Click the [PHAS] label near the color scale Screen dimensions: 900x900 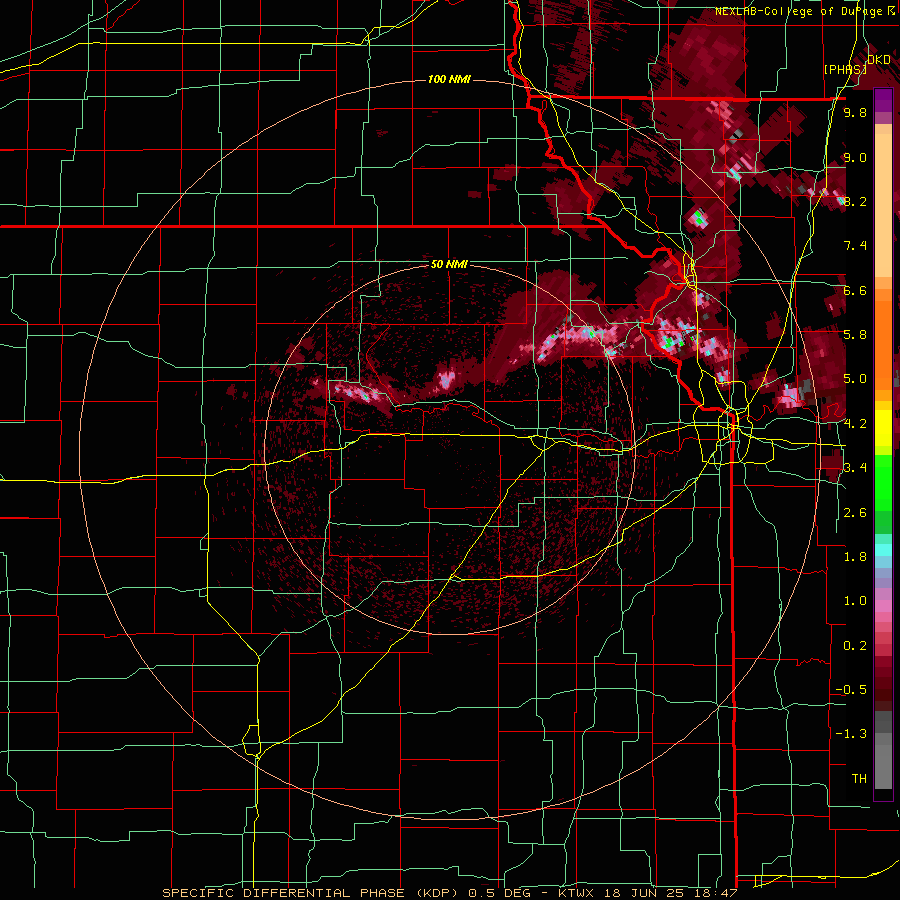click(x=845, y=69)
